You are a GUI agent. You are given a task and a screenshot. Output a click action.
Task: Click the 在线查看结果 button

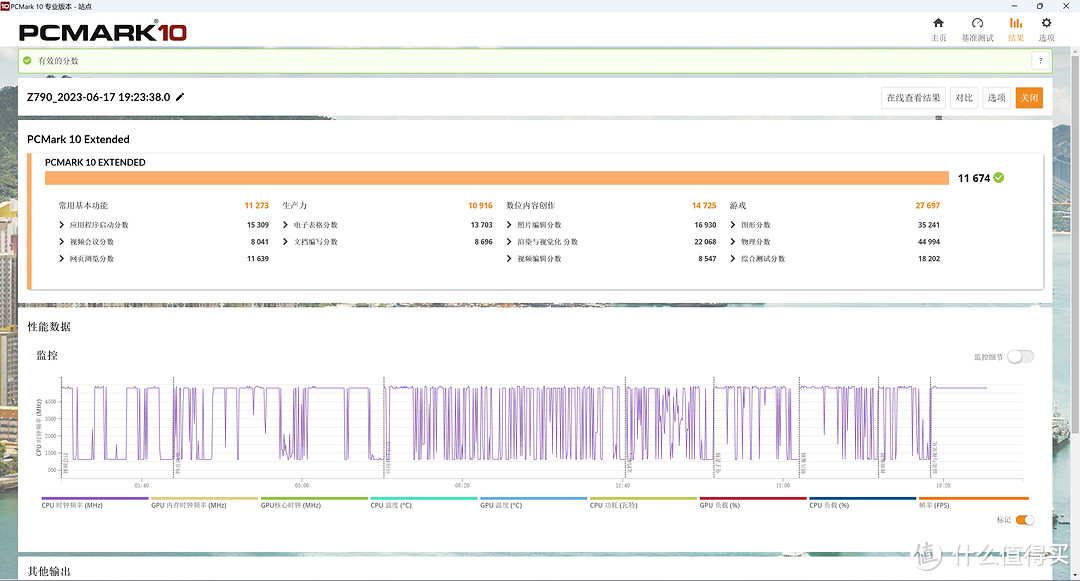click(x=913, y=98)
